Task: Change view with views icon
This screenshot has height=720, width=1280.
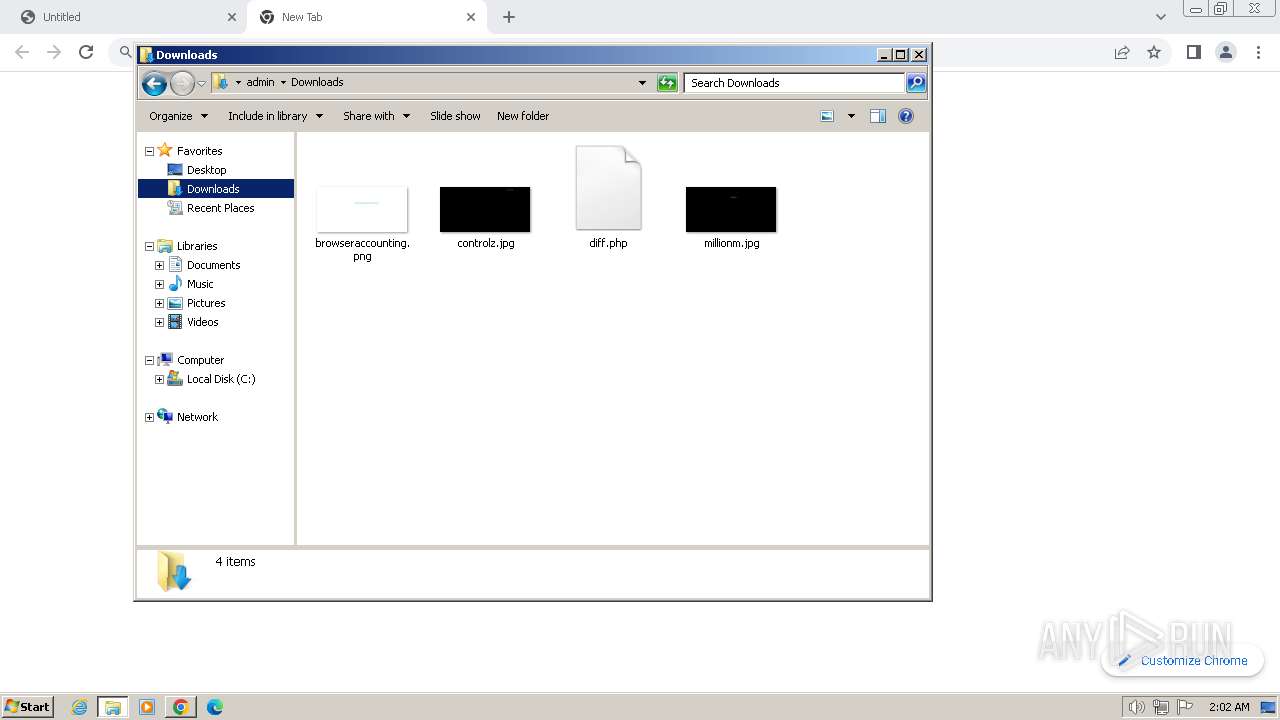Action: (827, 116)
